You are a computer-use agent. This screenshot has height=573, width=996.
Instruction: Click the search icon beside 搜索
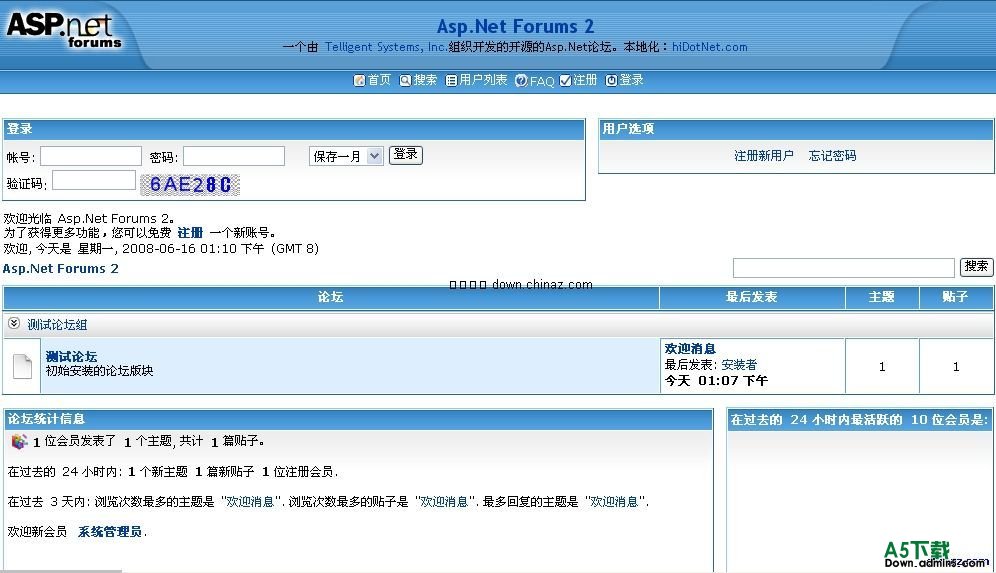coord(405,81)
